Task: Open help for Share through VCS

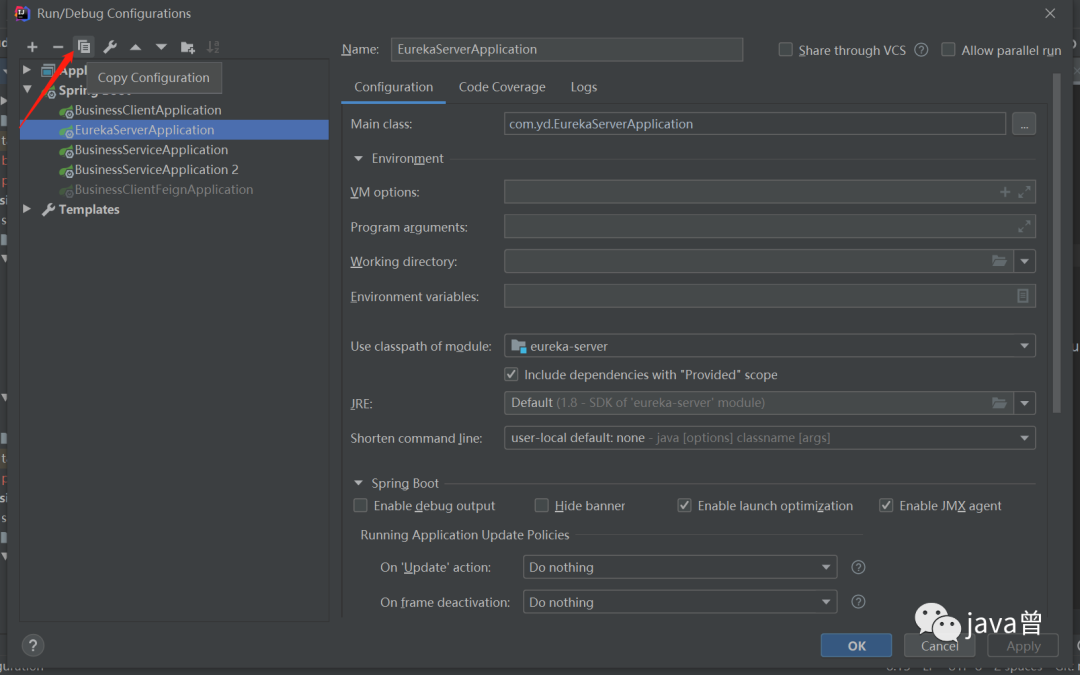Action: click(x=921, y=50)
